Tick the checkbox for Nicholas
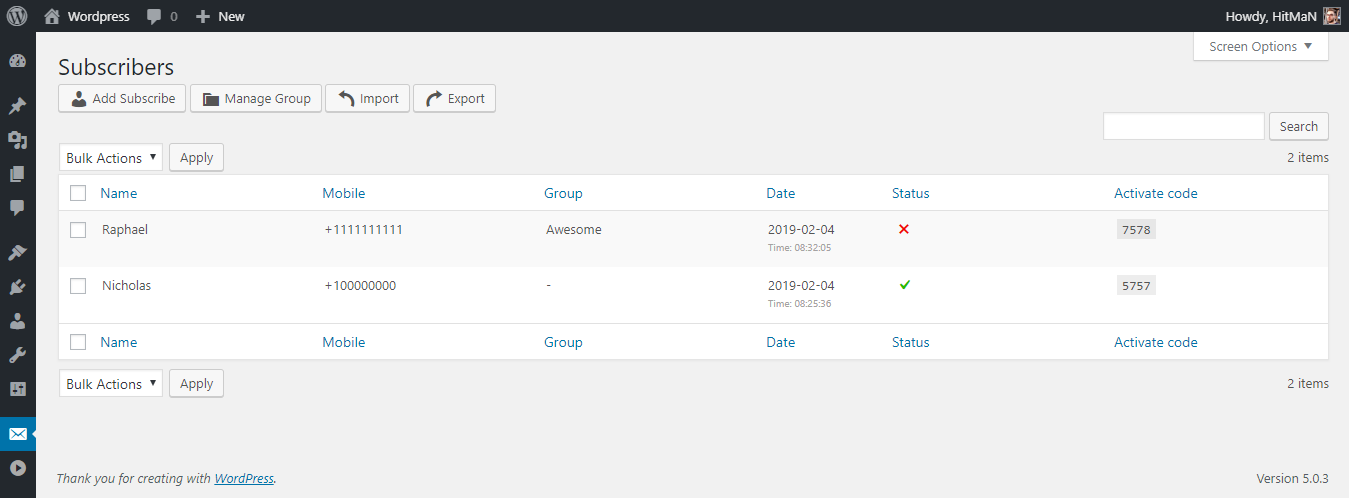The height and width of the screenshot is (498, 1349). (78, 286)
